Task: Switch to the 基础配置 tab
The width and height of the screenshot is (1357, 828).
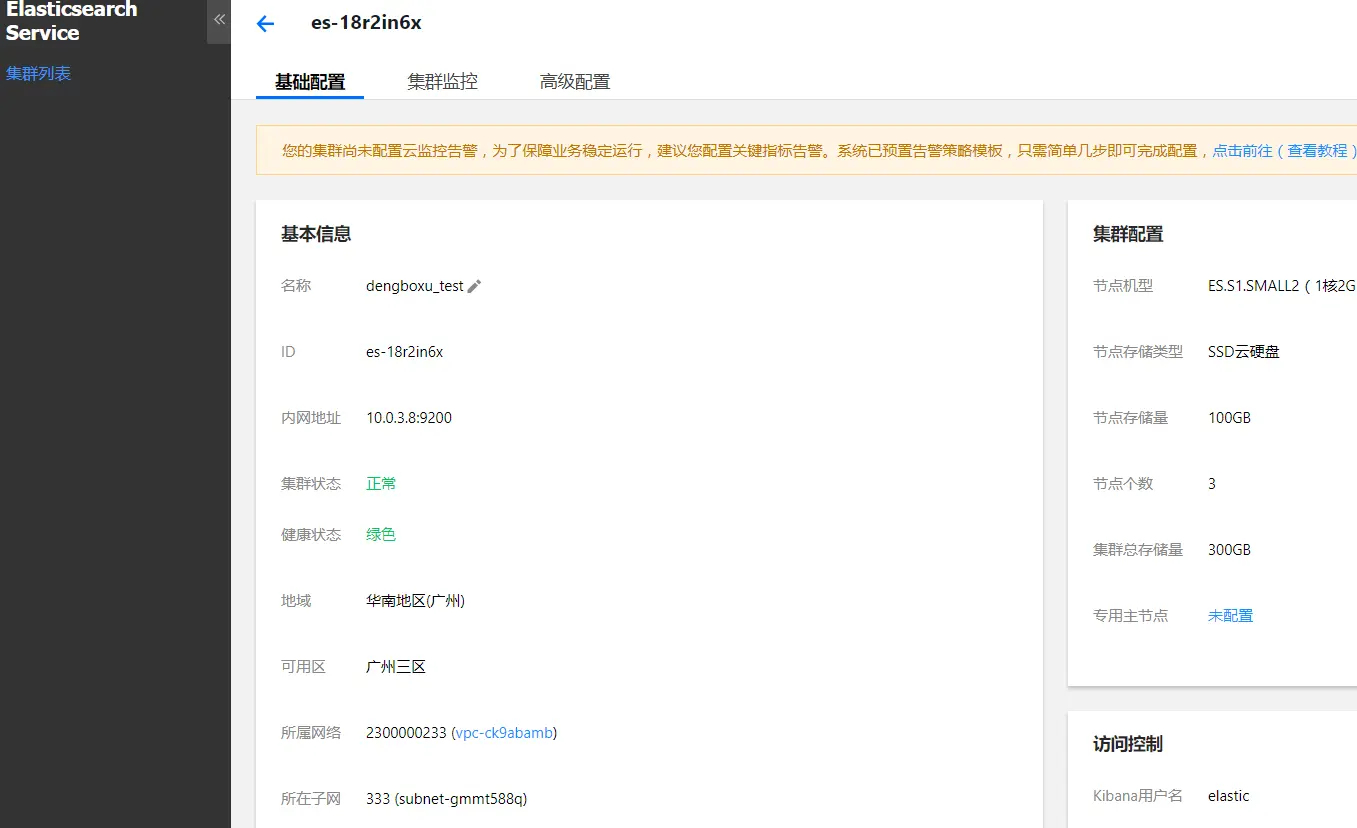Action: [310, 82]
